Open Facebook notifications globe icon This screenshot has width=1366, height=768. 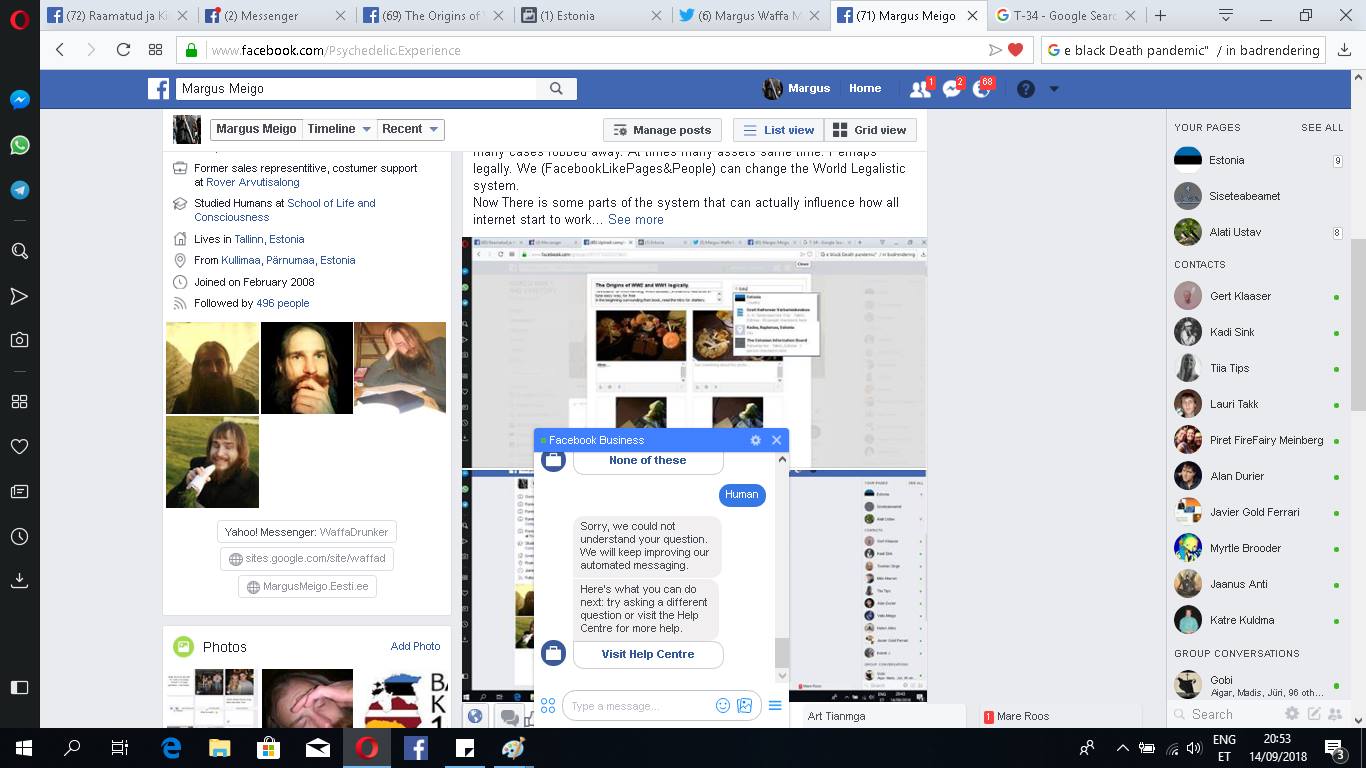tap(982, 89)
